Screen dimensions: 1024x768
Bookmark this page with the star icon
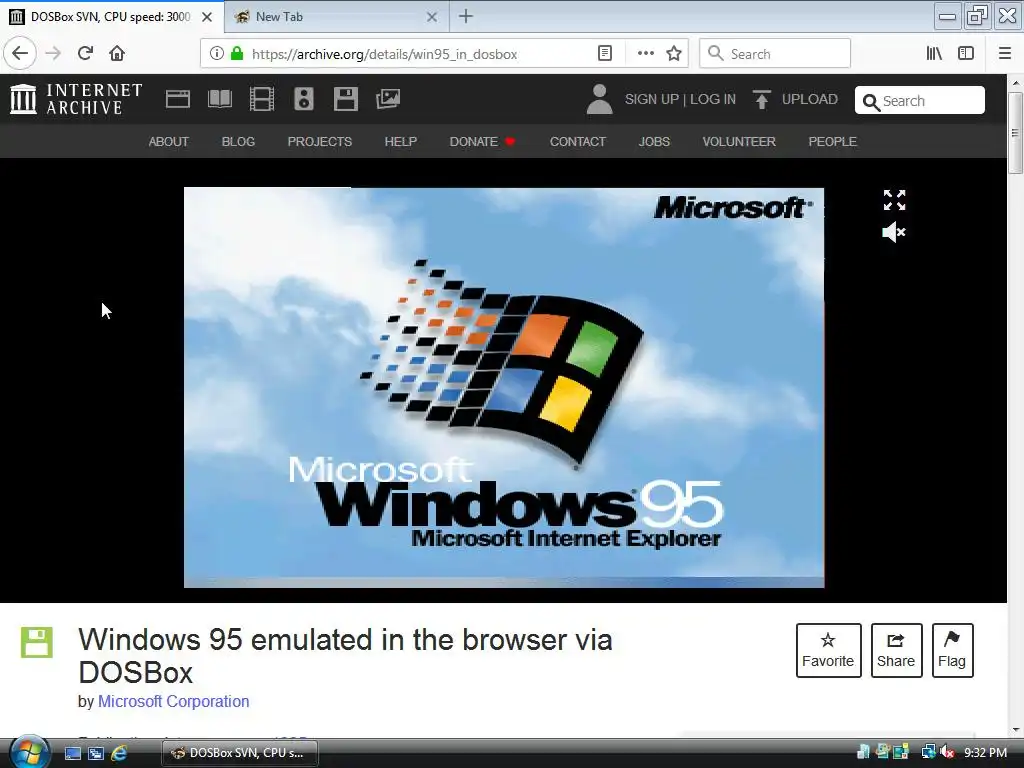[x=674, y=54]
